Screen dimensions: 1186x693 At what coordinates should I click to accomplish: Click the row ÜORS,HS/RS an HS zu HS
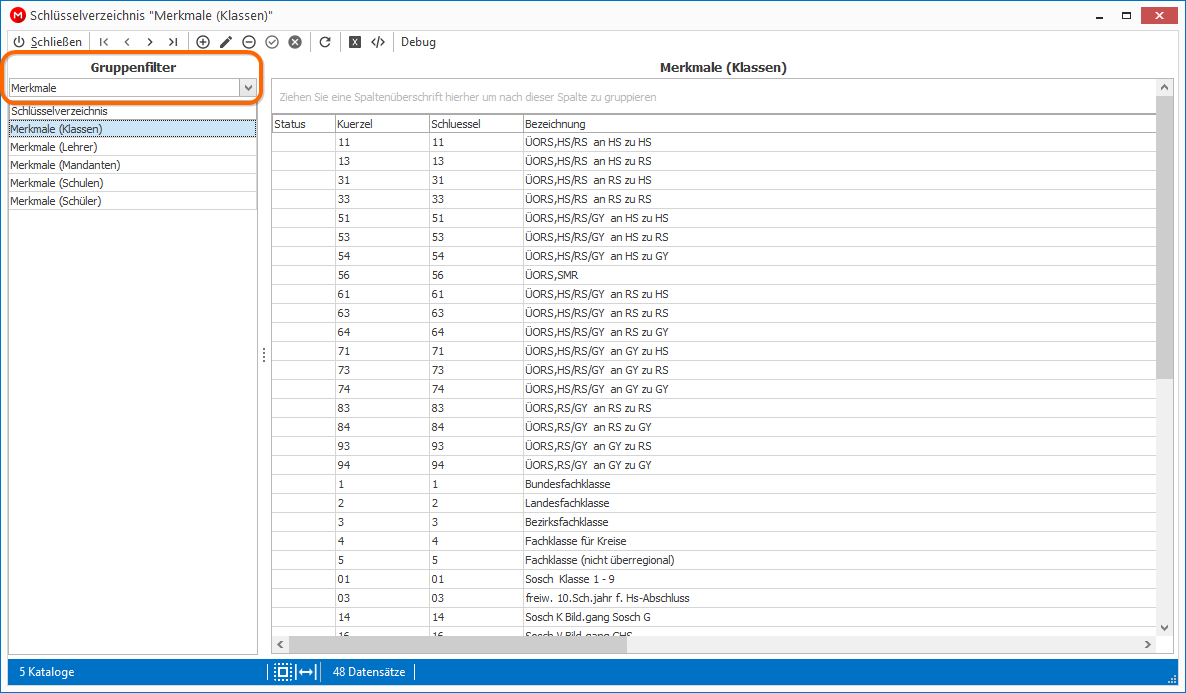(714, 142)
